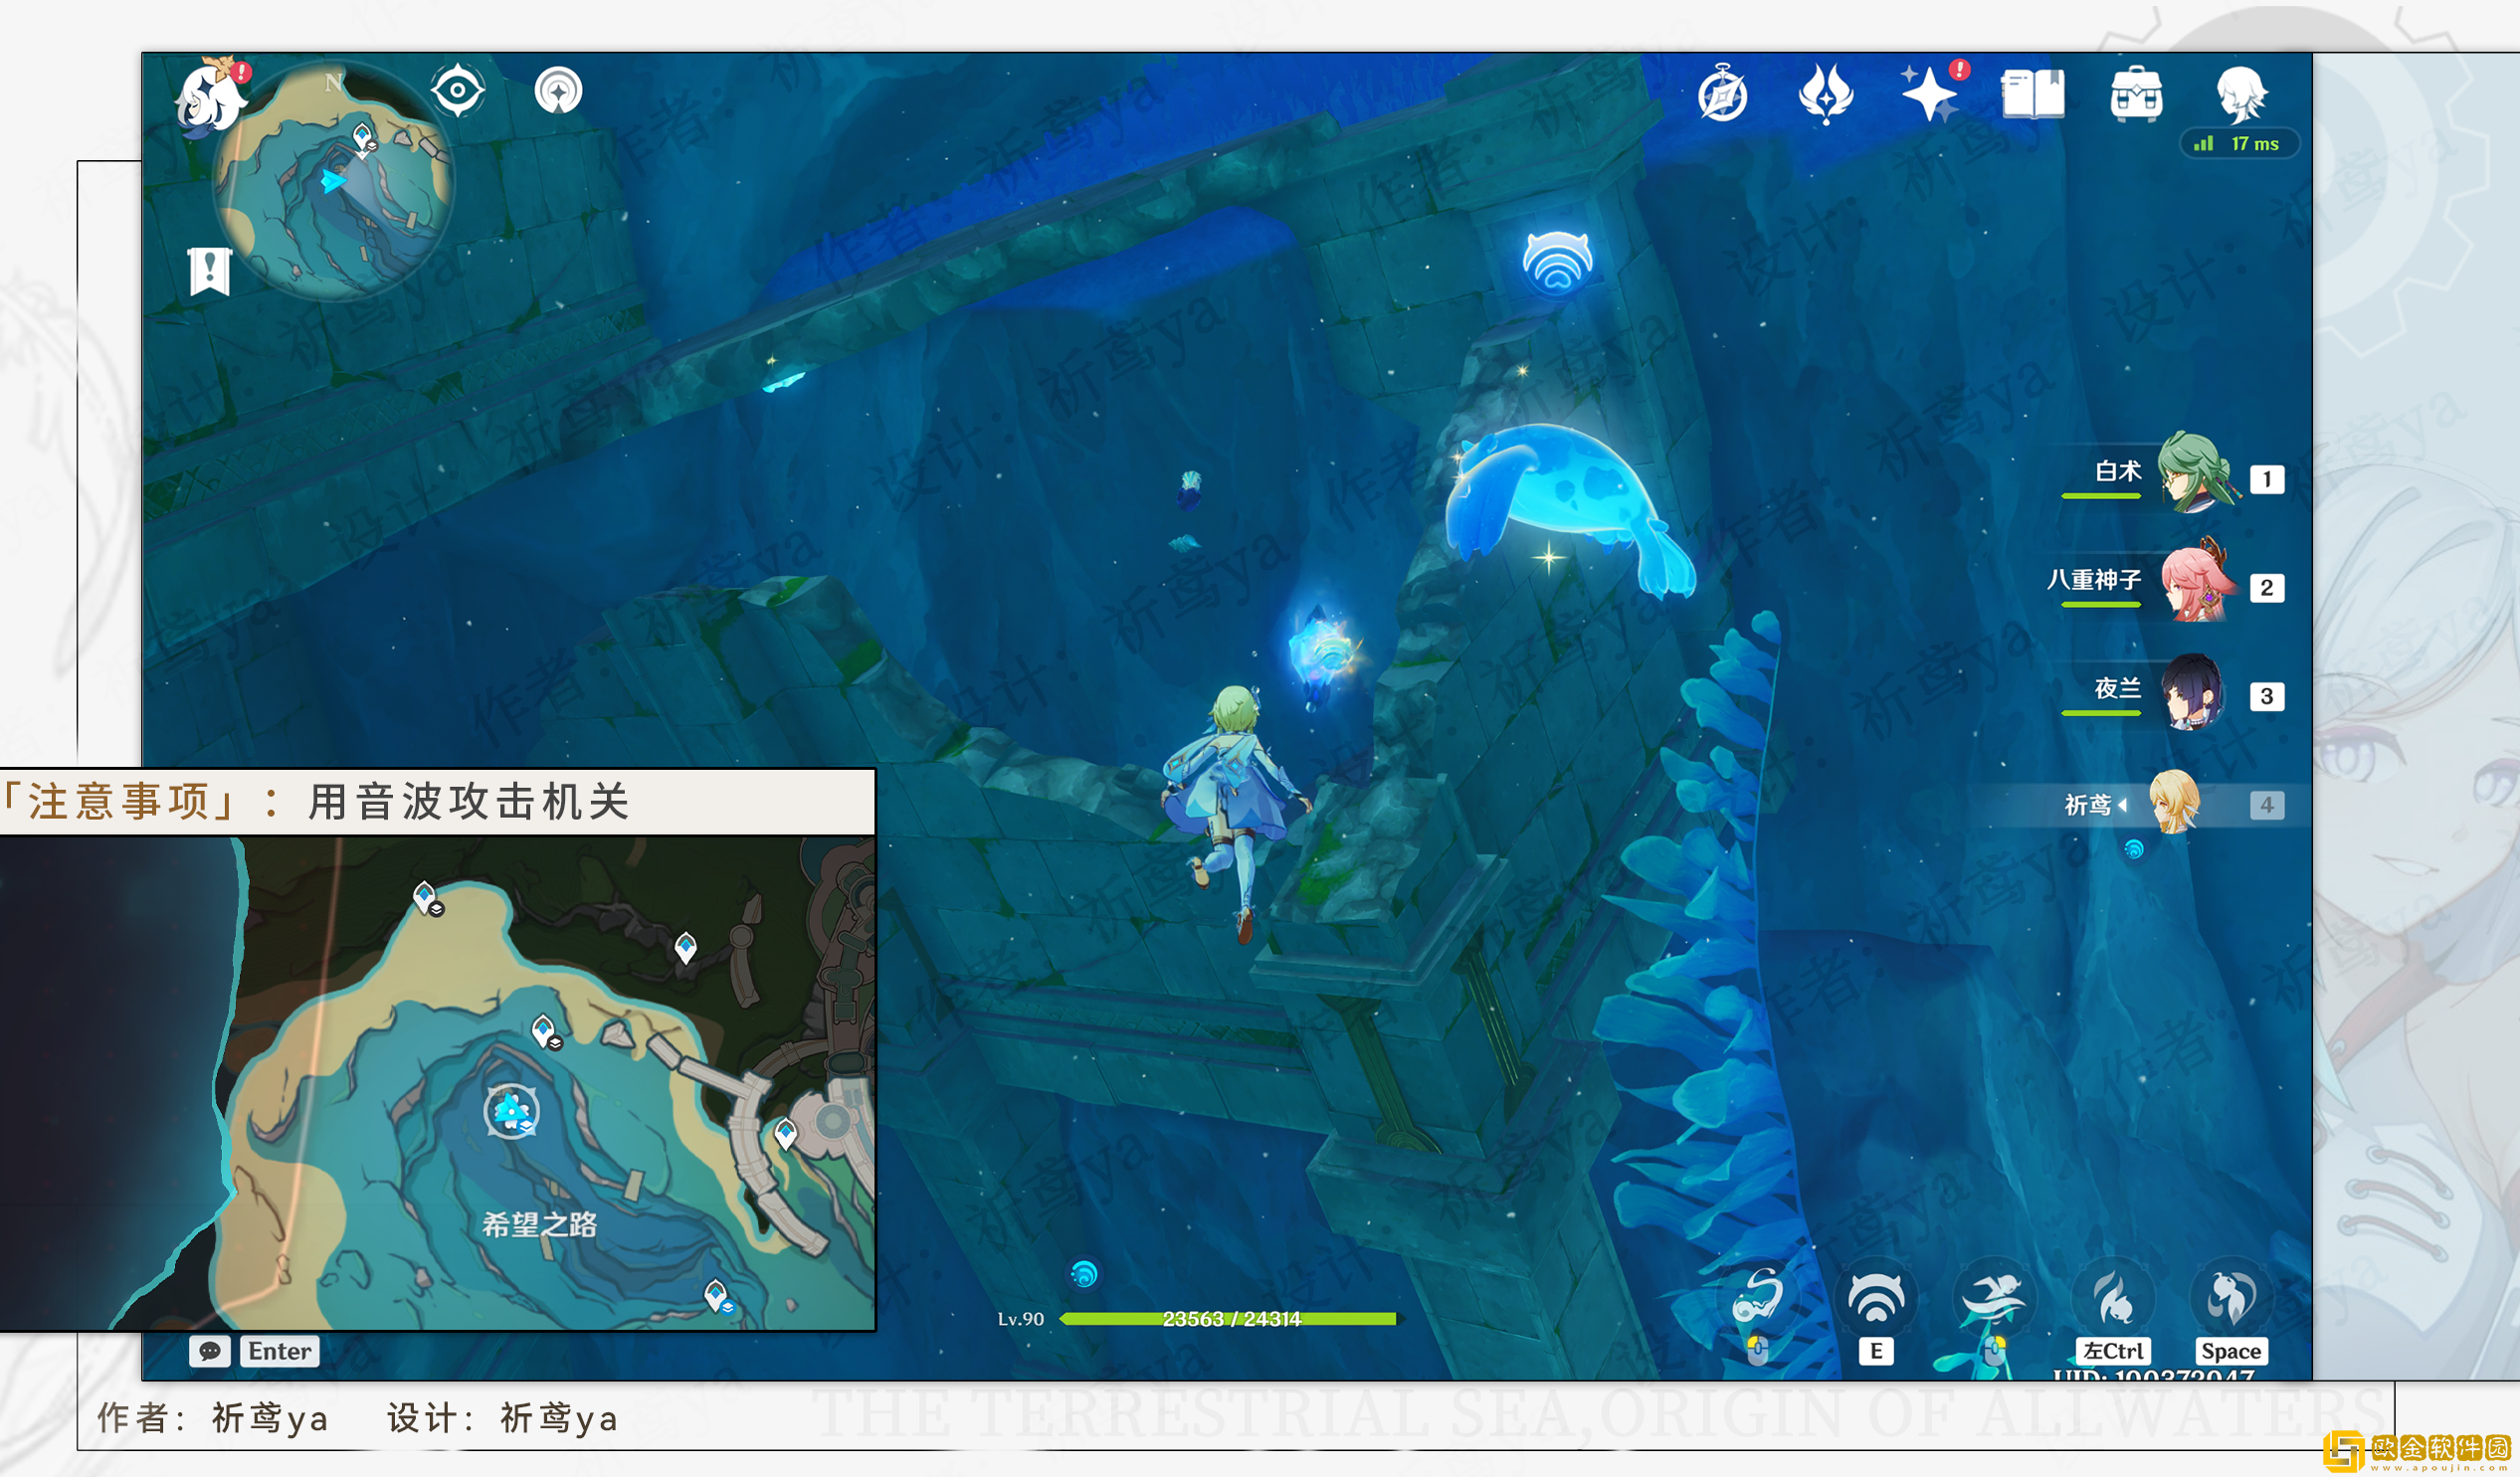
Task: Trigger the elemental skill on 左Ctrl
Action: tap(2114, 1297)
